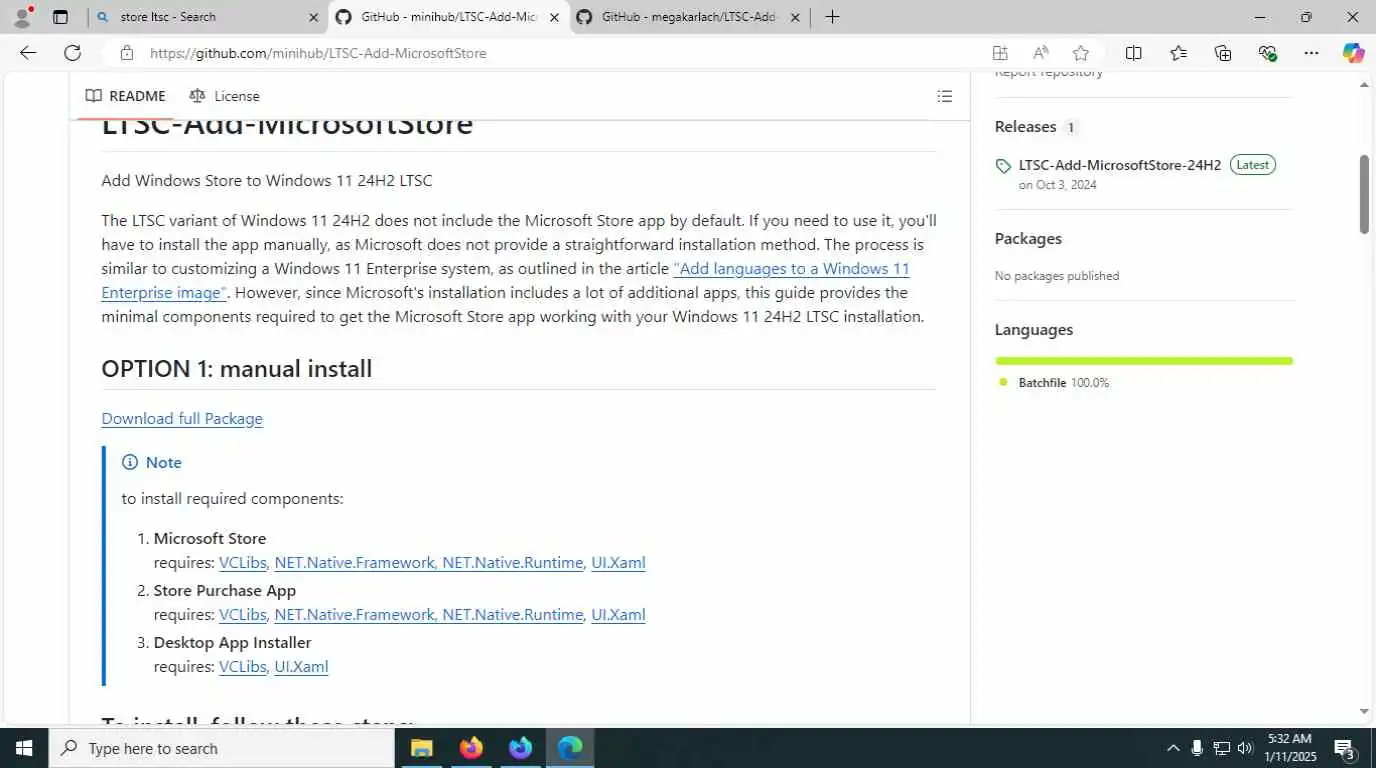Viewport: 1376px width, 768px height.
Task: Add this page to favorites star
Action: (x=1080, y=53)
